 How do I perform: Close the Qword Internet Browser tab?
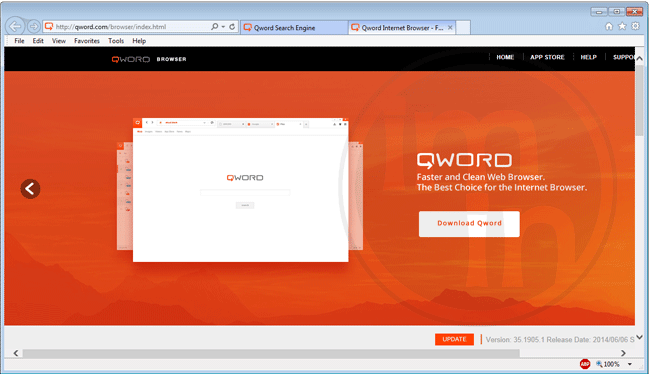[x=450, y=28]
